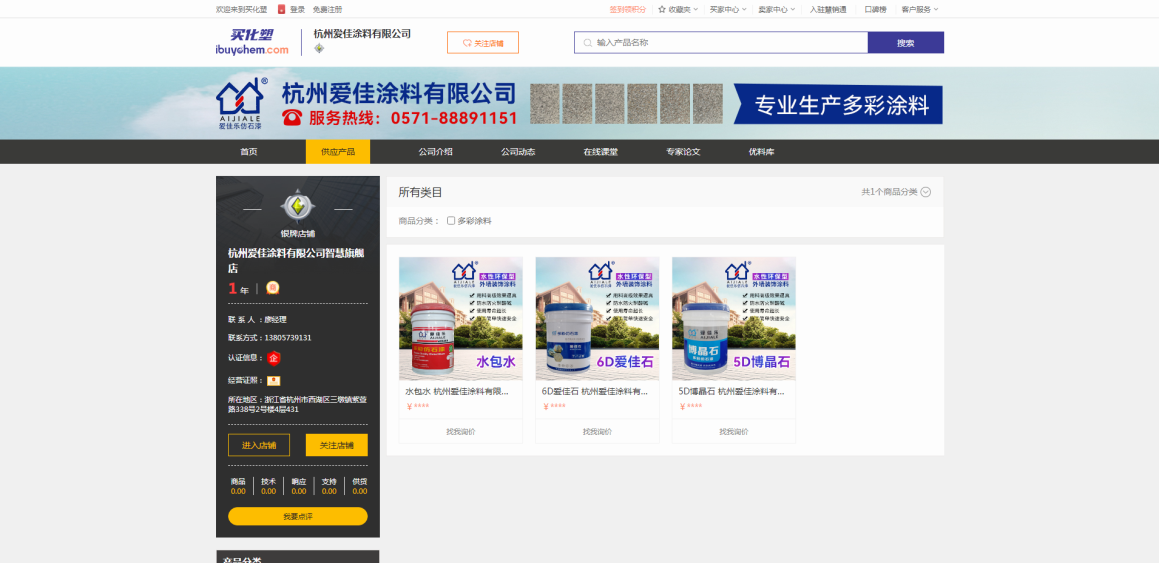Click the 商品 0.00 rating score
Image resolution: width=1159 pixels, height=563 pixels.
coord(238,486)
